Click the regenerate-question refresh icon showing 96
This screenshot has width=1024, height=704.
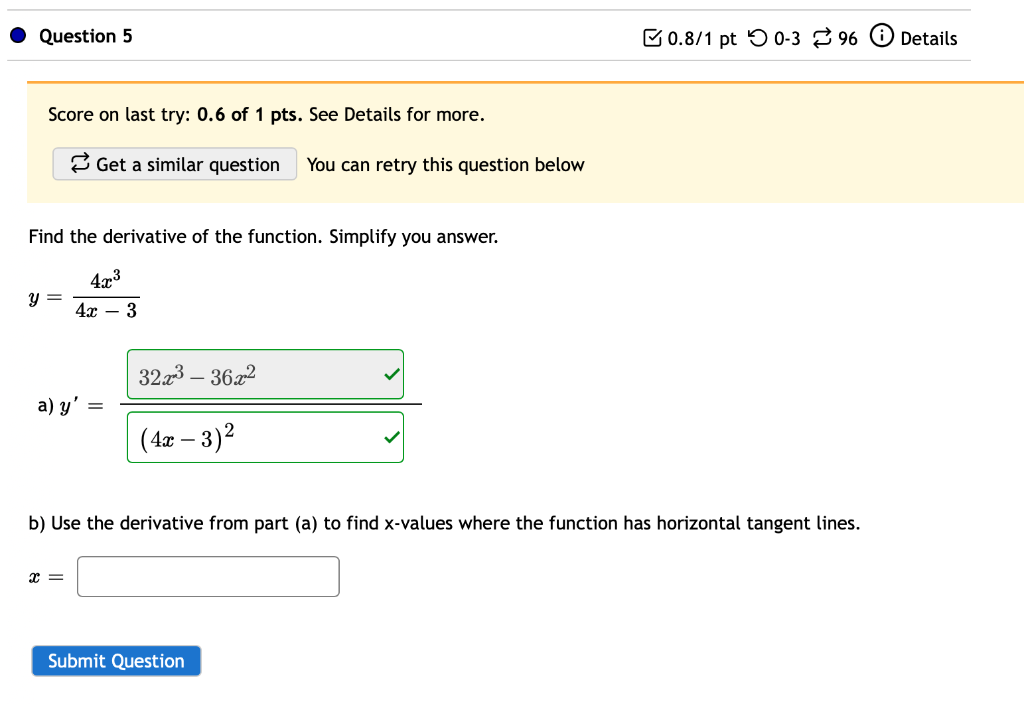click(x=822, y=38)
